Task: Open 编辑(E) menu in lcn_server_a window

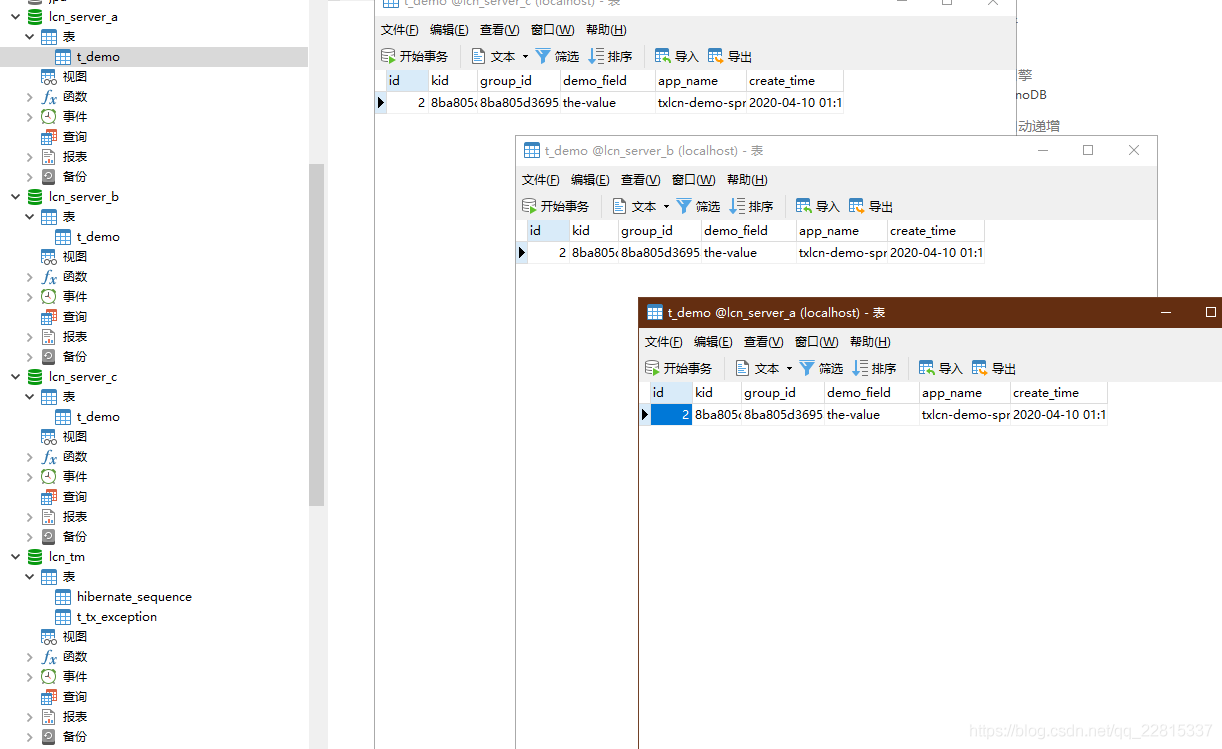Action: (713, 342)
